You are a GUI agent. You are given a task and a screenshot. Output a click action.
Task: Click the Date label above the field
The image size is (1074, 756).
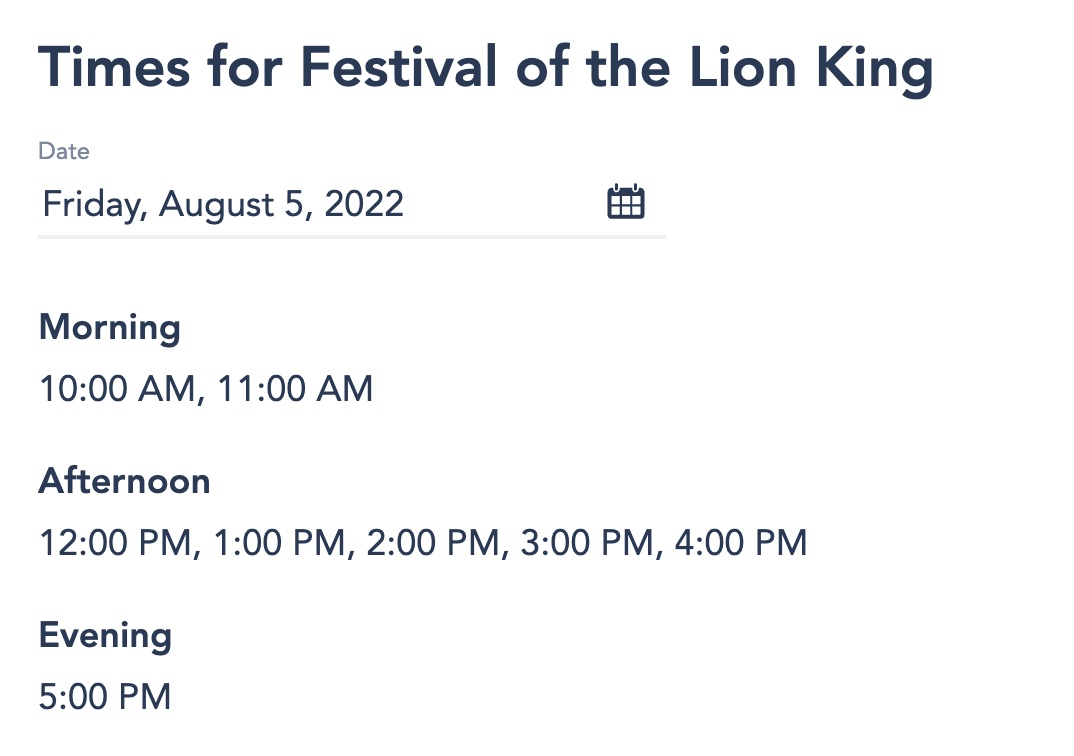64,152
